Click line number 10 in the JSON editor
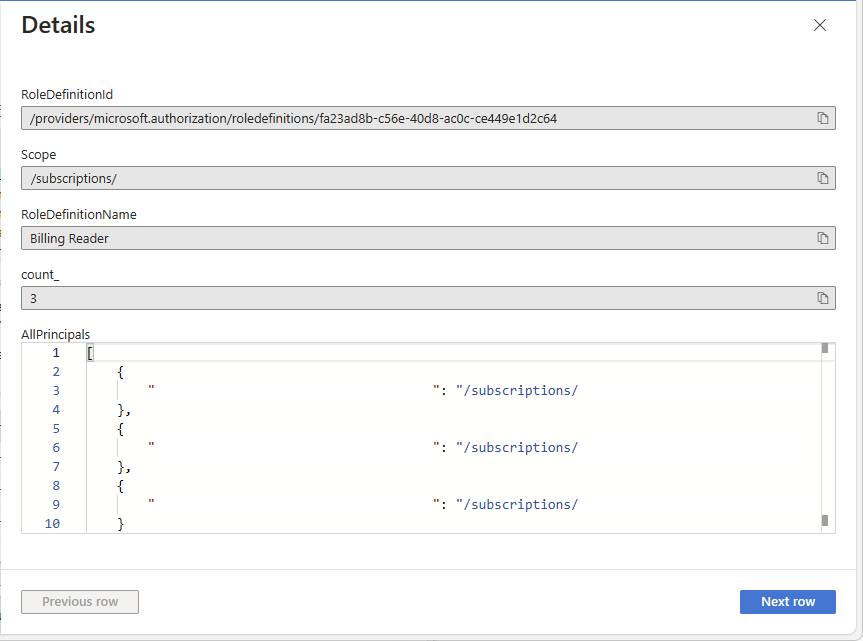863x641 pixels. coord(52,524)
